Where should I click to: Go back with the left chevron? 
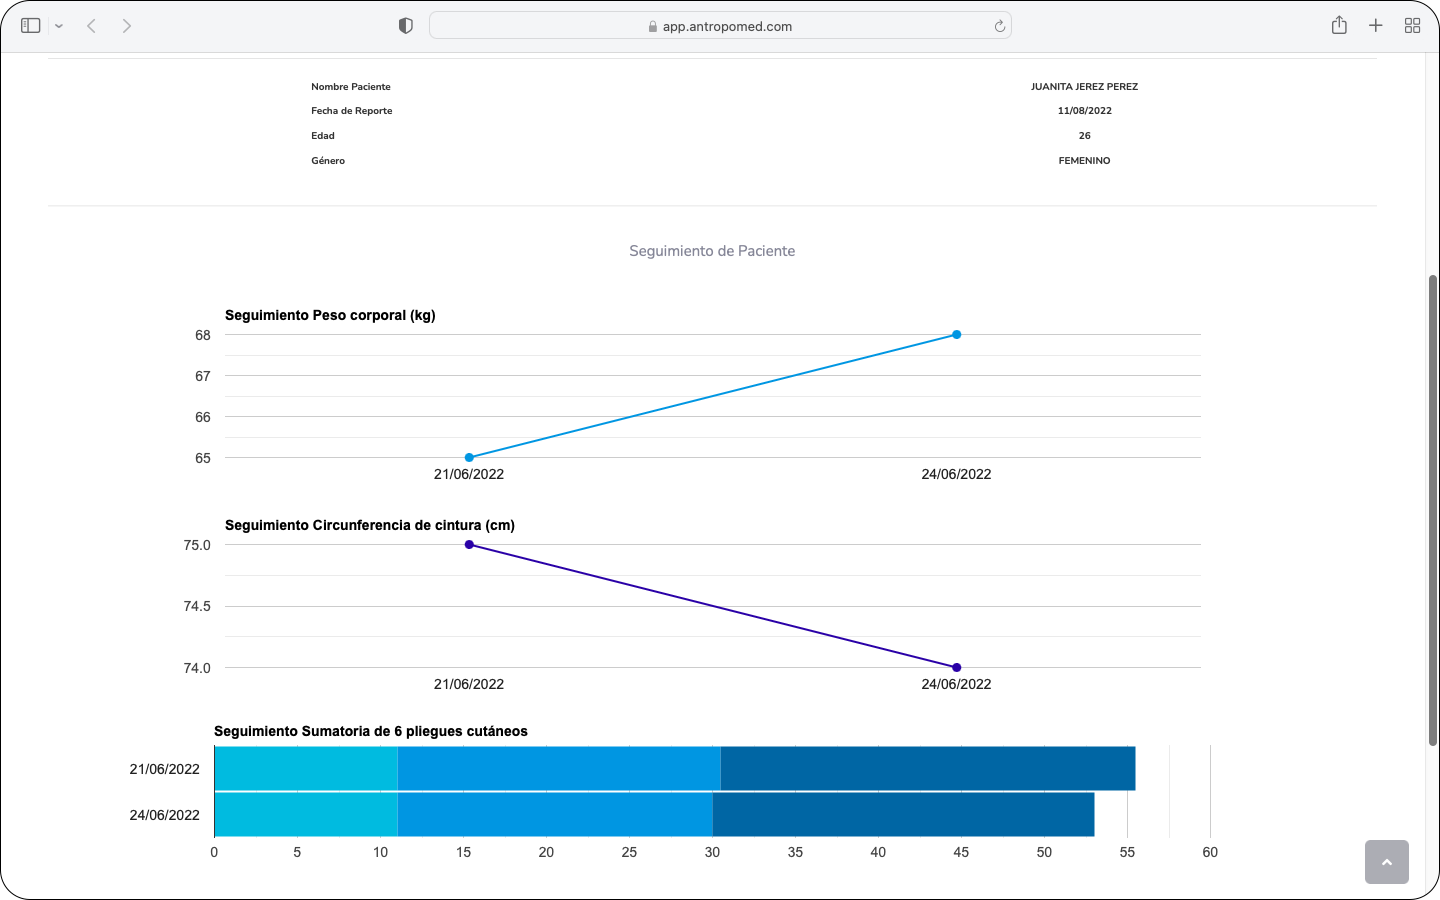click(x=91, y=26)
